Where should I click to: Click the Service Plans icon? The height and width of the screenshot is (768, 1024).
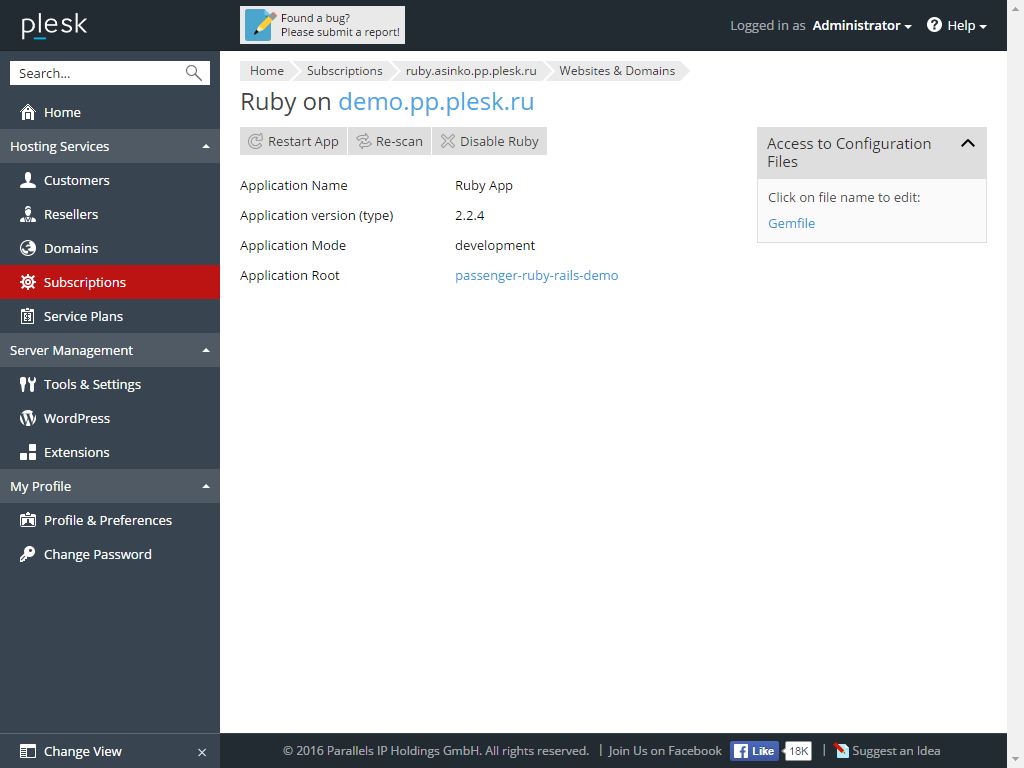pos(28,316)
